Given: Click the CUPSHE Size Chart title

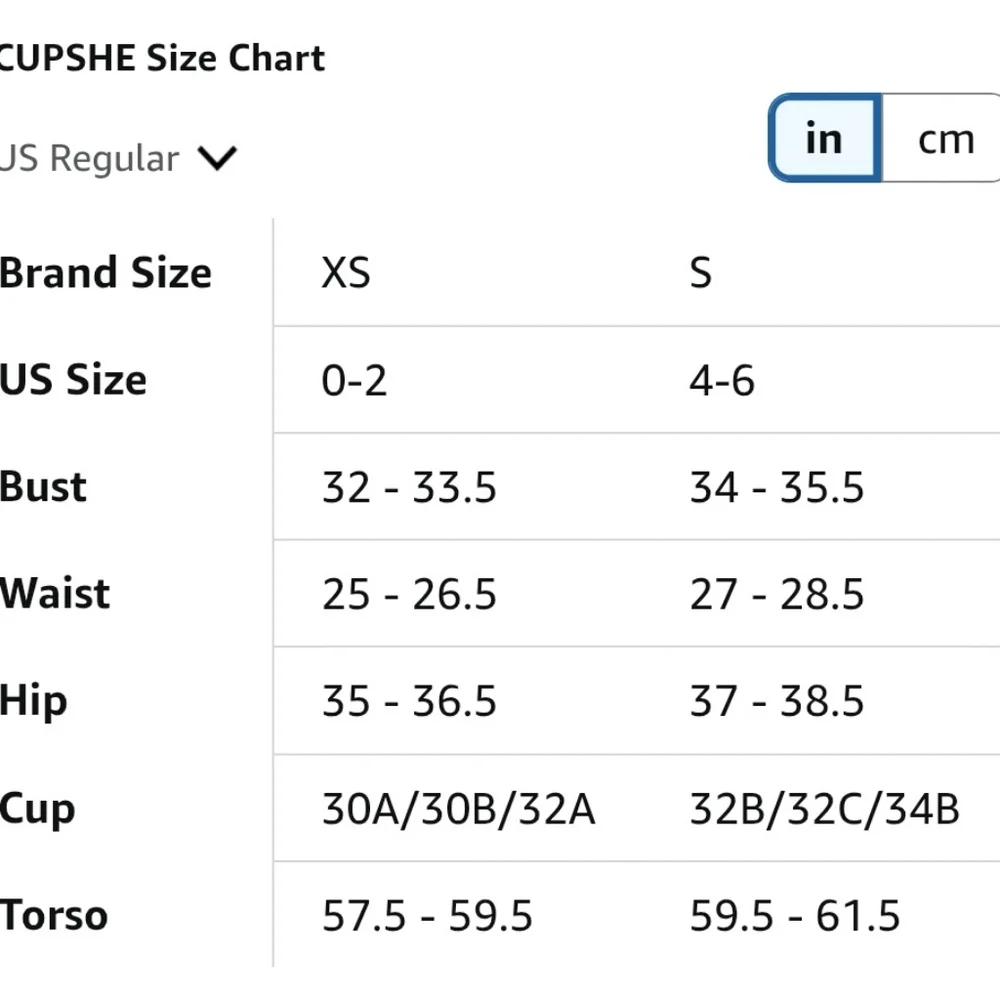Looking at the screenshot, I should [x=162, y=58].
